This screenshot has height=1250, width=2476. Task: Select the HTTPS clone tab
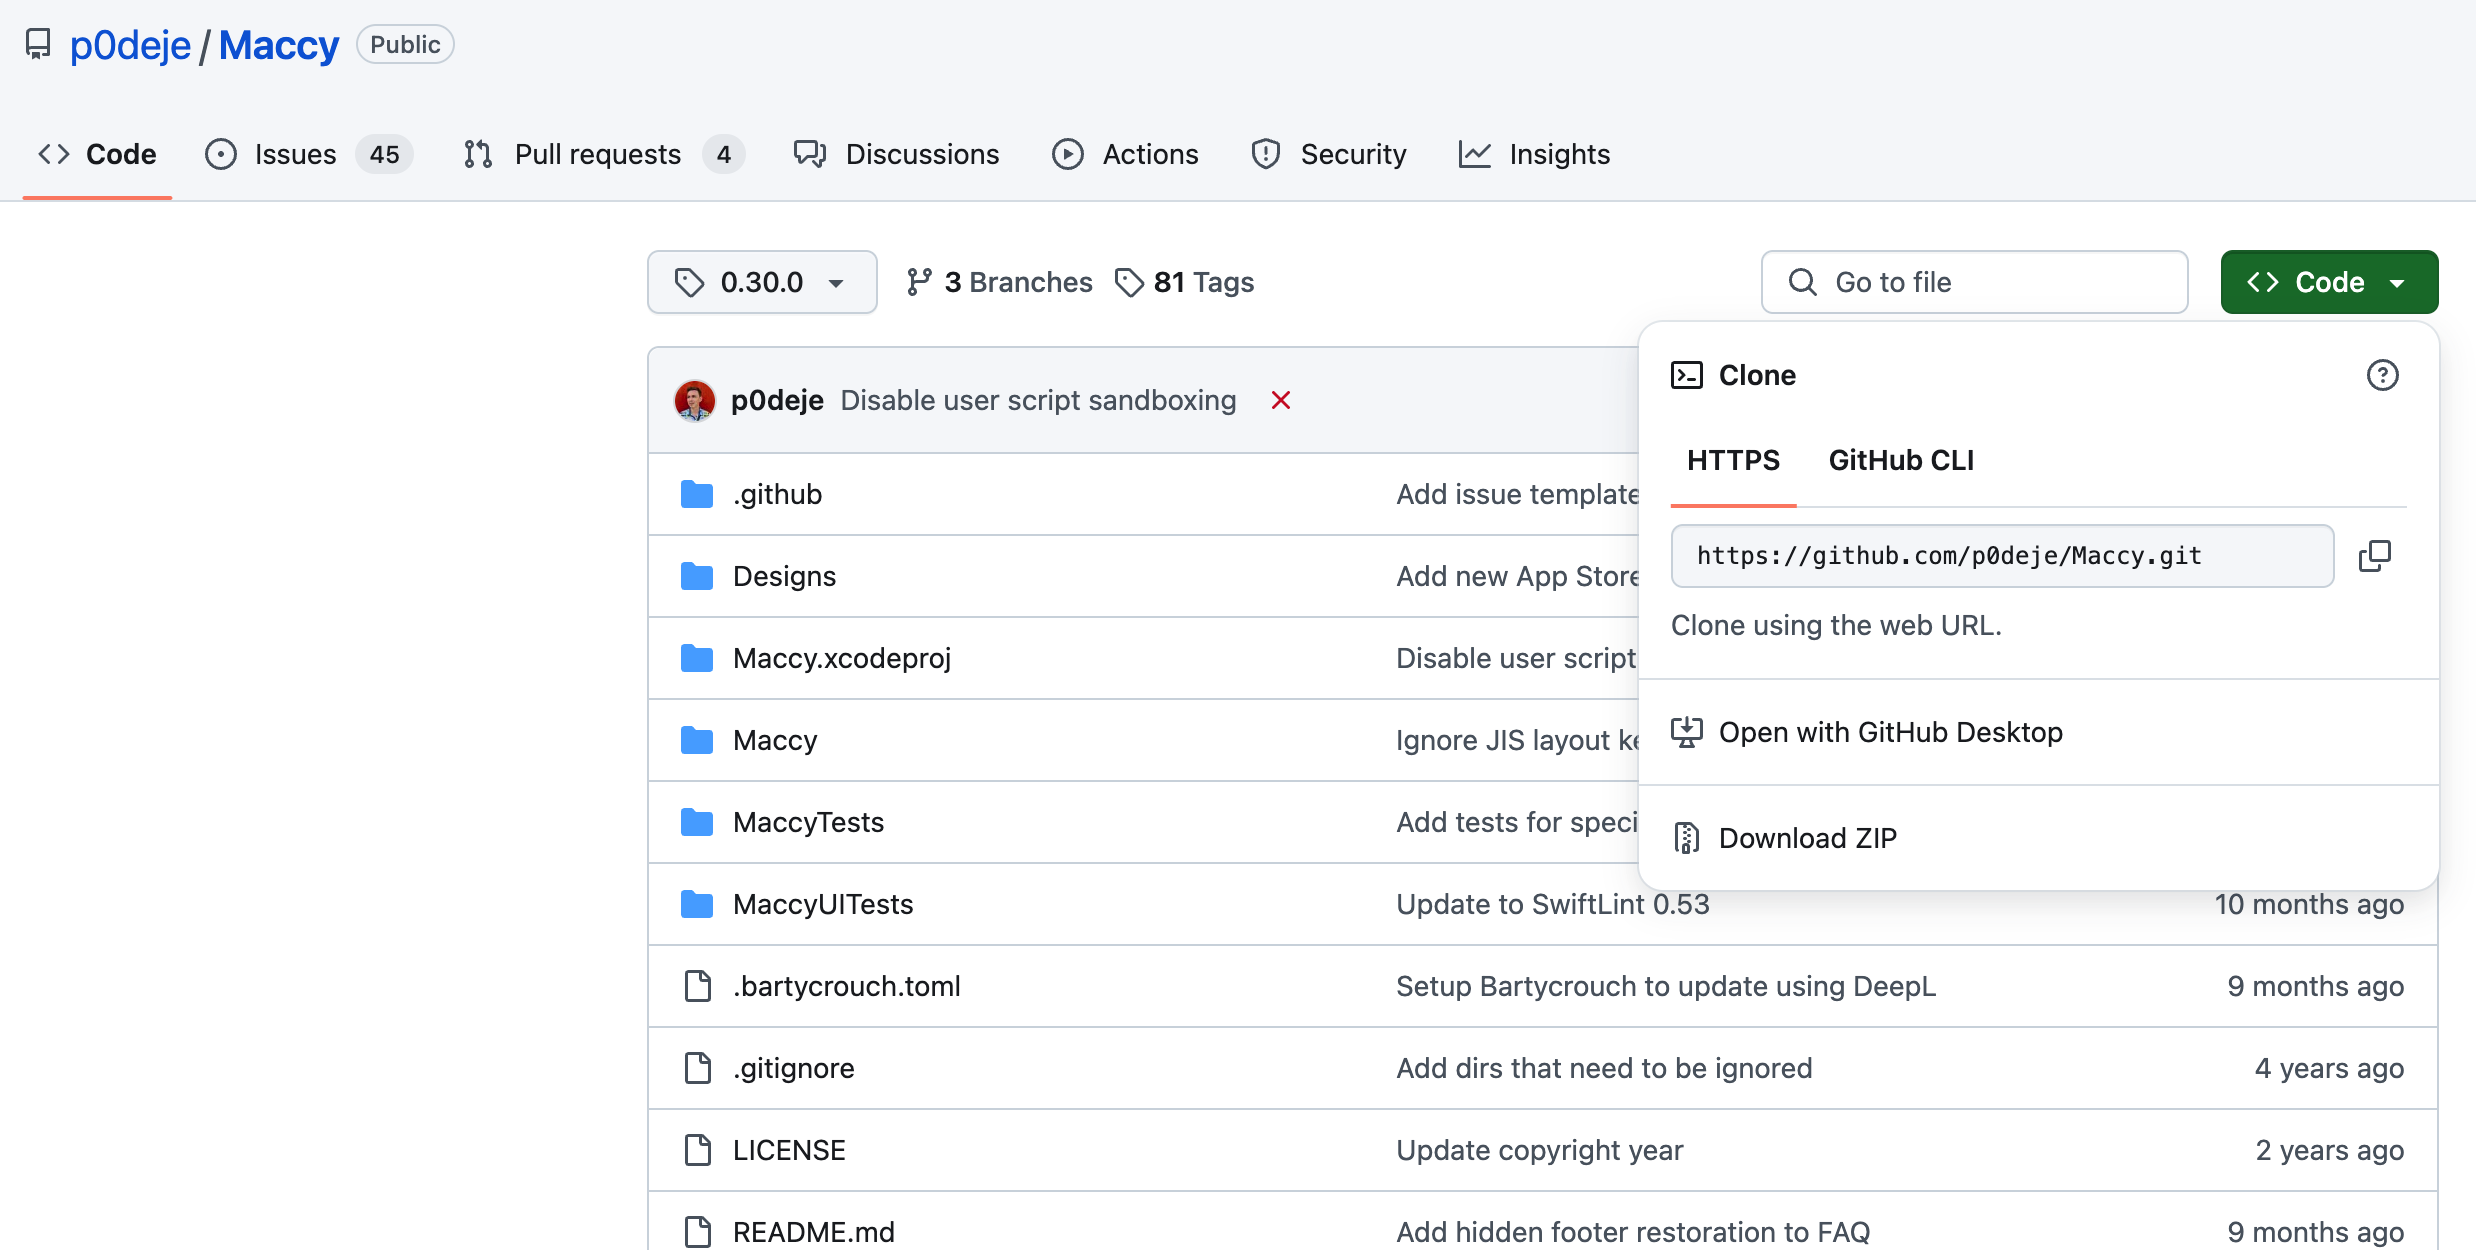tap(1733, 460)
